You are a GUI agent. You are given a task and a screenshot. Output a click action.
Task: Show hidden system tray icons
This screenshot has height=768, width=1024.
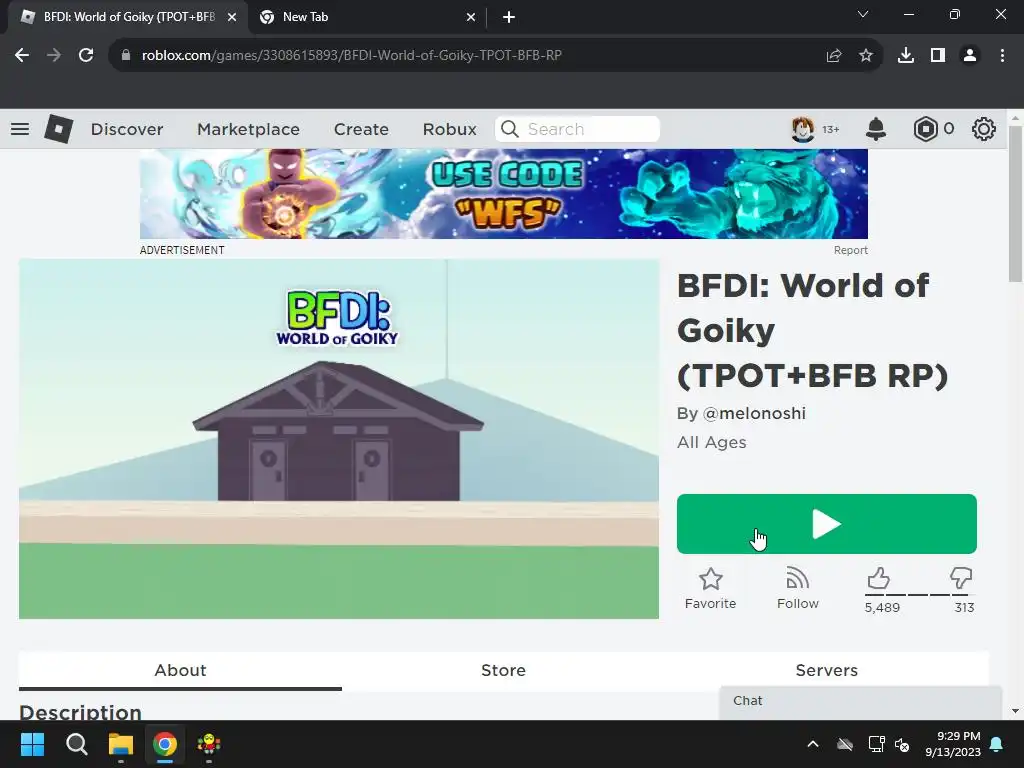(x=813, y=744)
